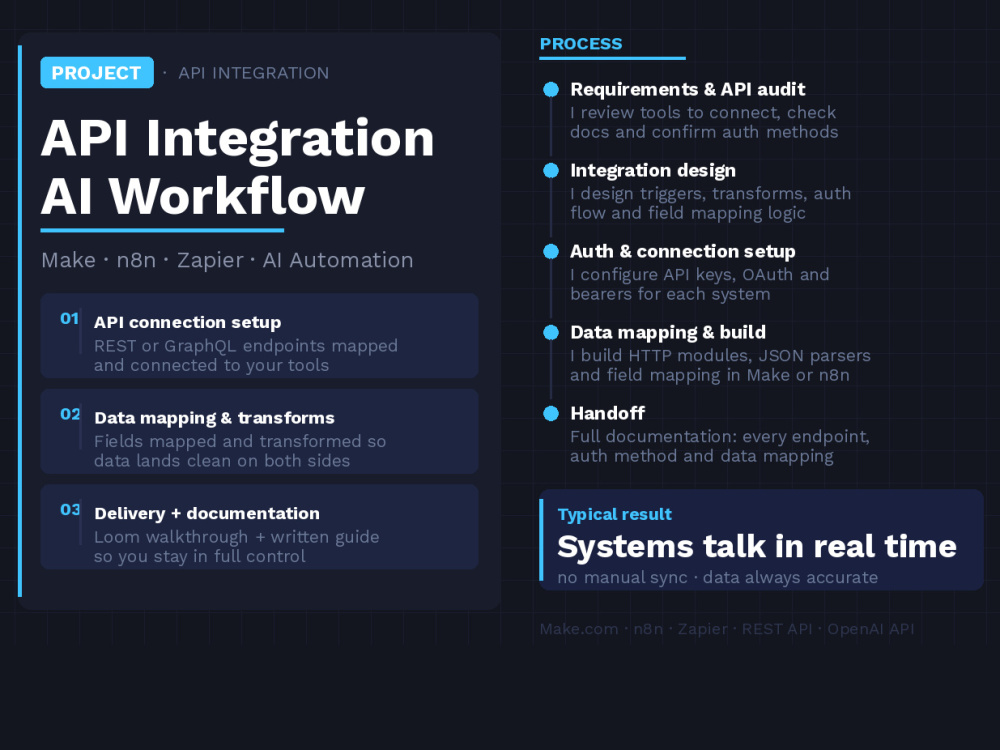Click the bullet dot beside 'Requirements & API audit'
The image size is (1000, 750).
[x=551, y=89]
